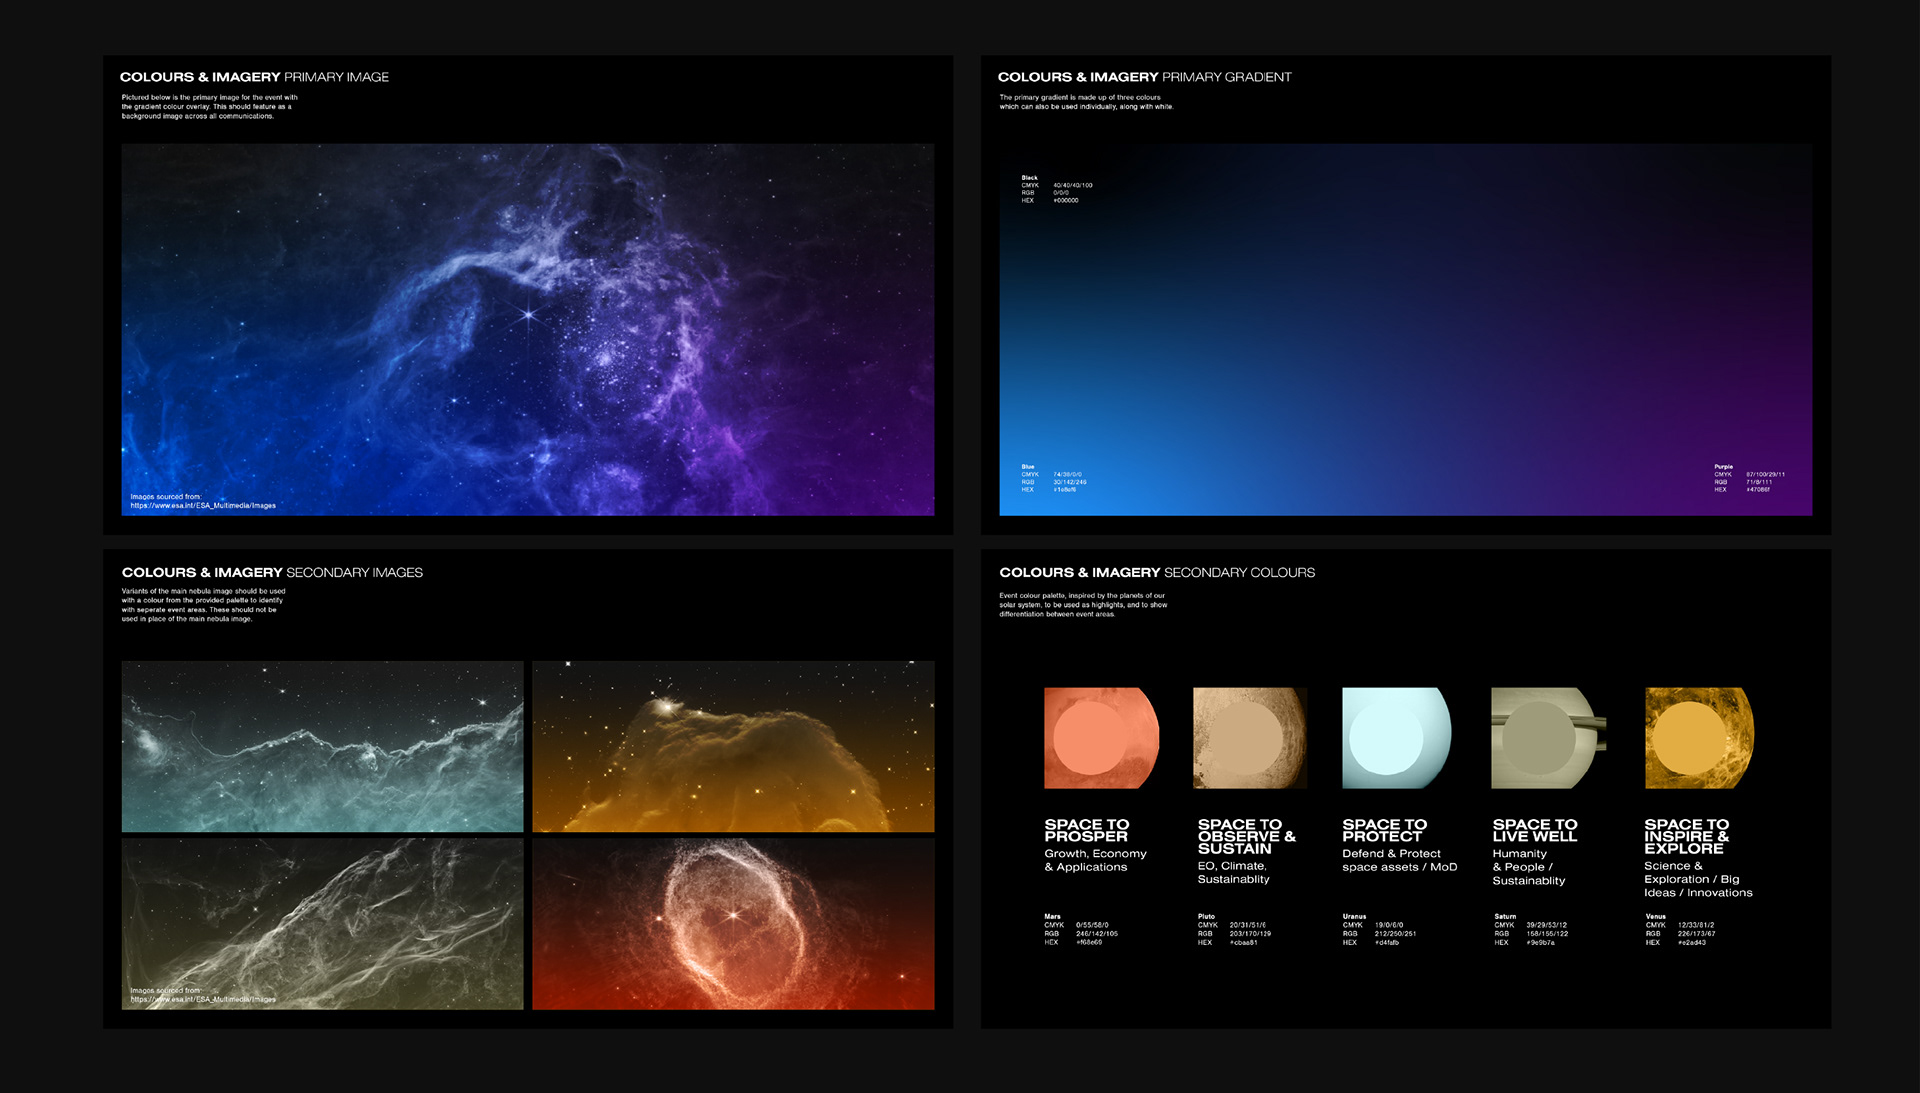
Task: Click the Space to Observe & Sustain heading
Action: [1246, 836]
